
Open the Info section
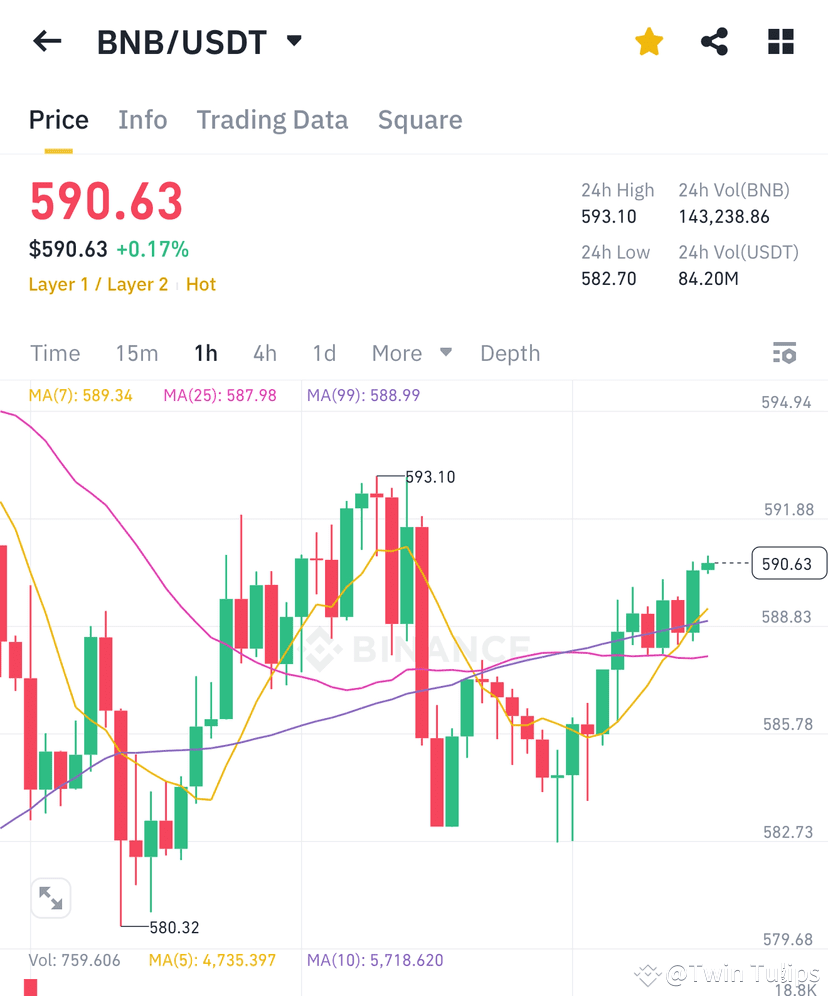[x=143, y=120]
